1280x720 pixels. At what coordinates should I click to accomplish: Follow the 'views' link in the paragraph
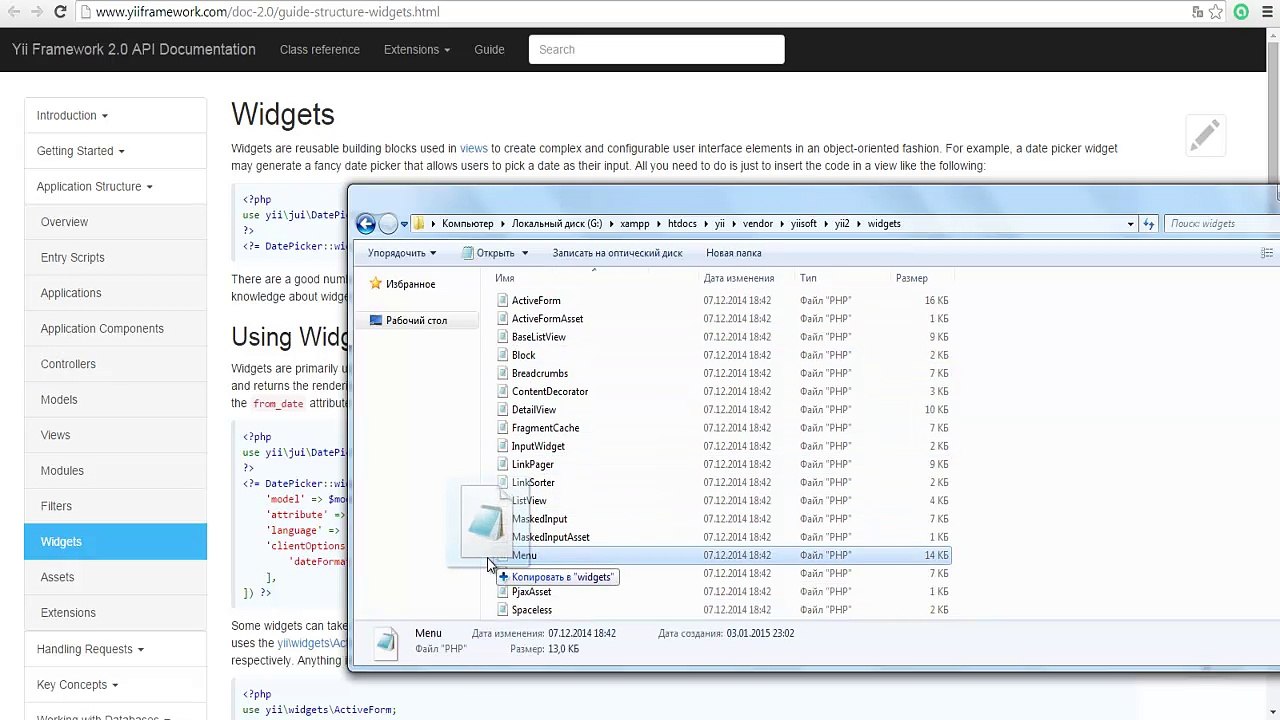(x=473, y=148)
